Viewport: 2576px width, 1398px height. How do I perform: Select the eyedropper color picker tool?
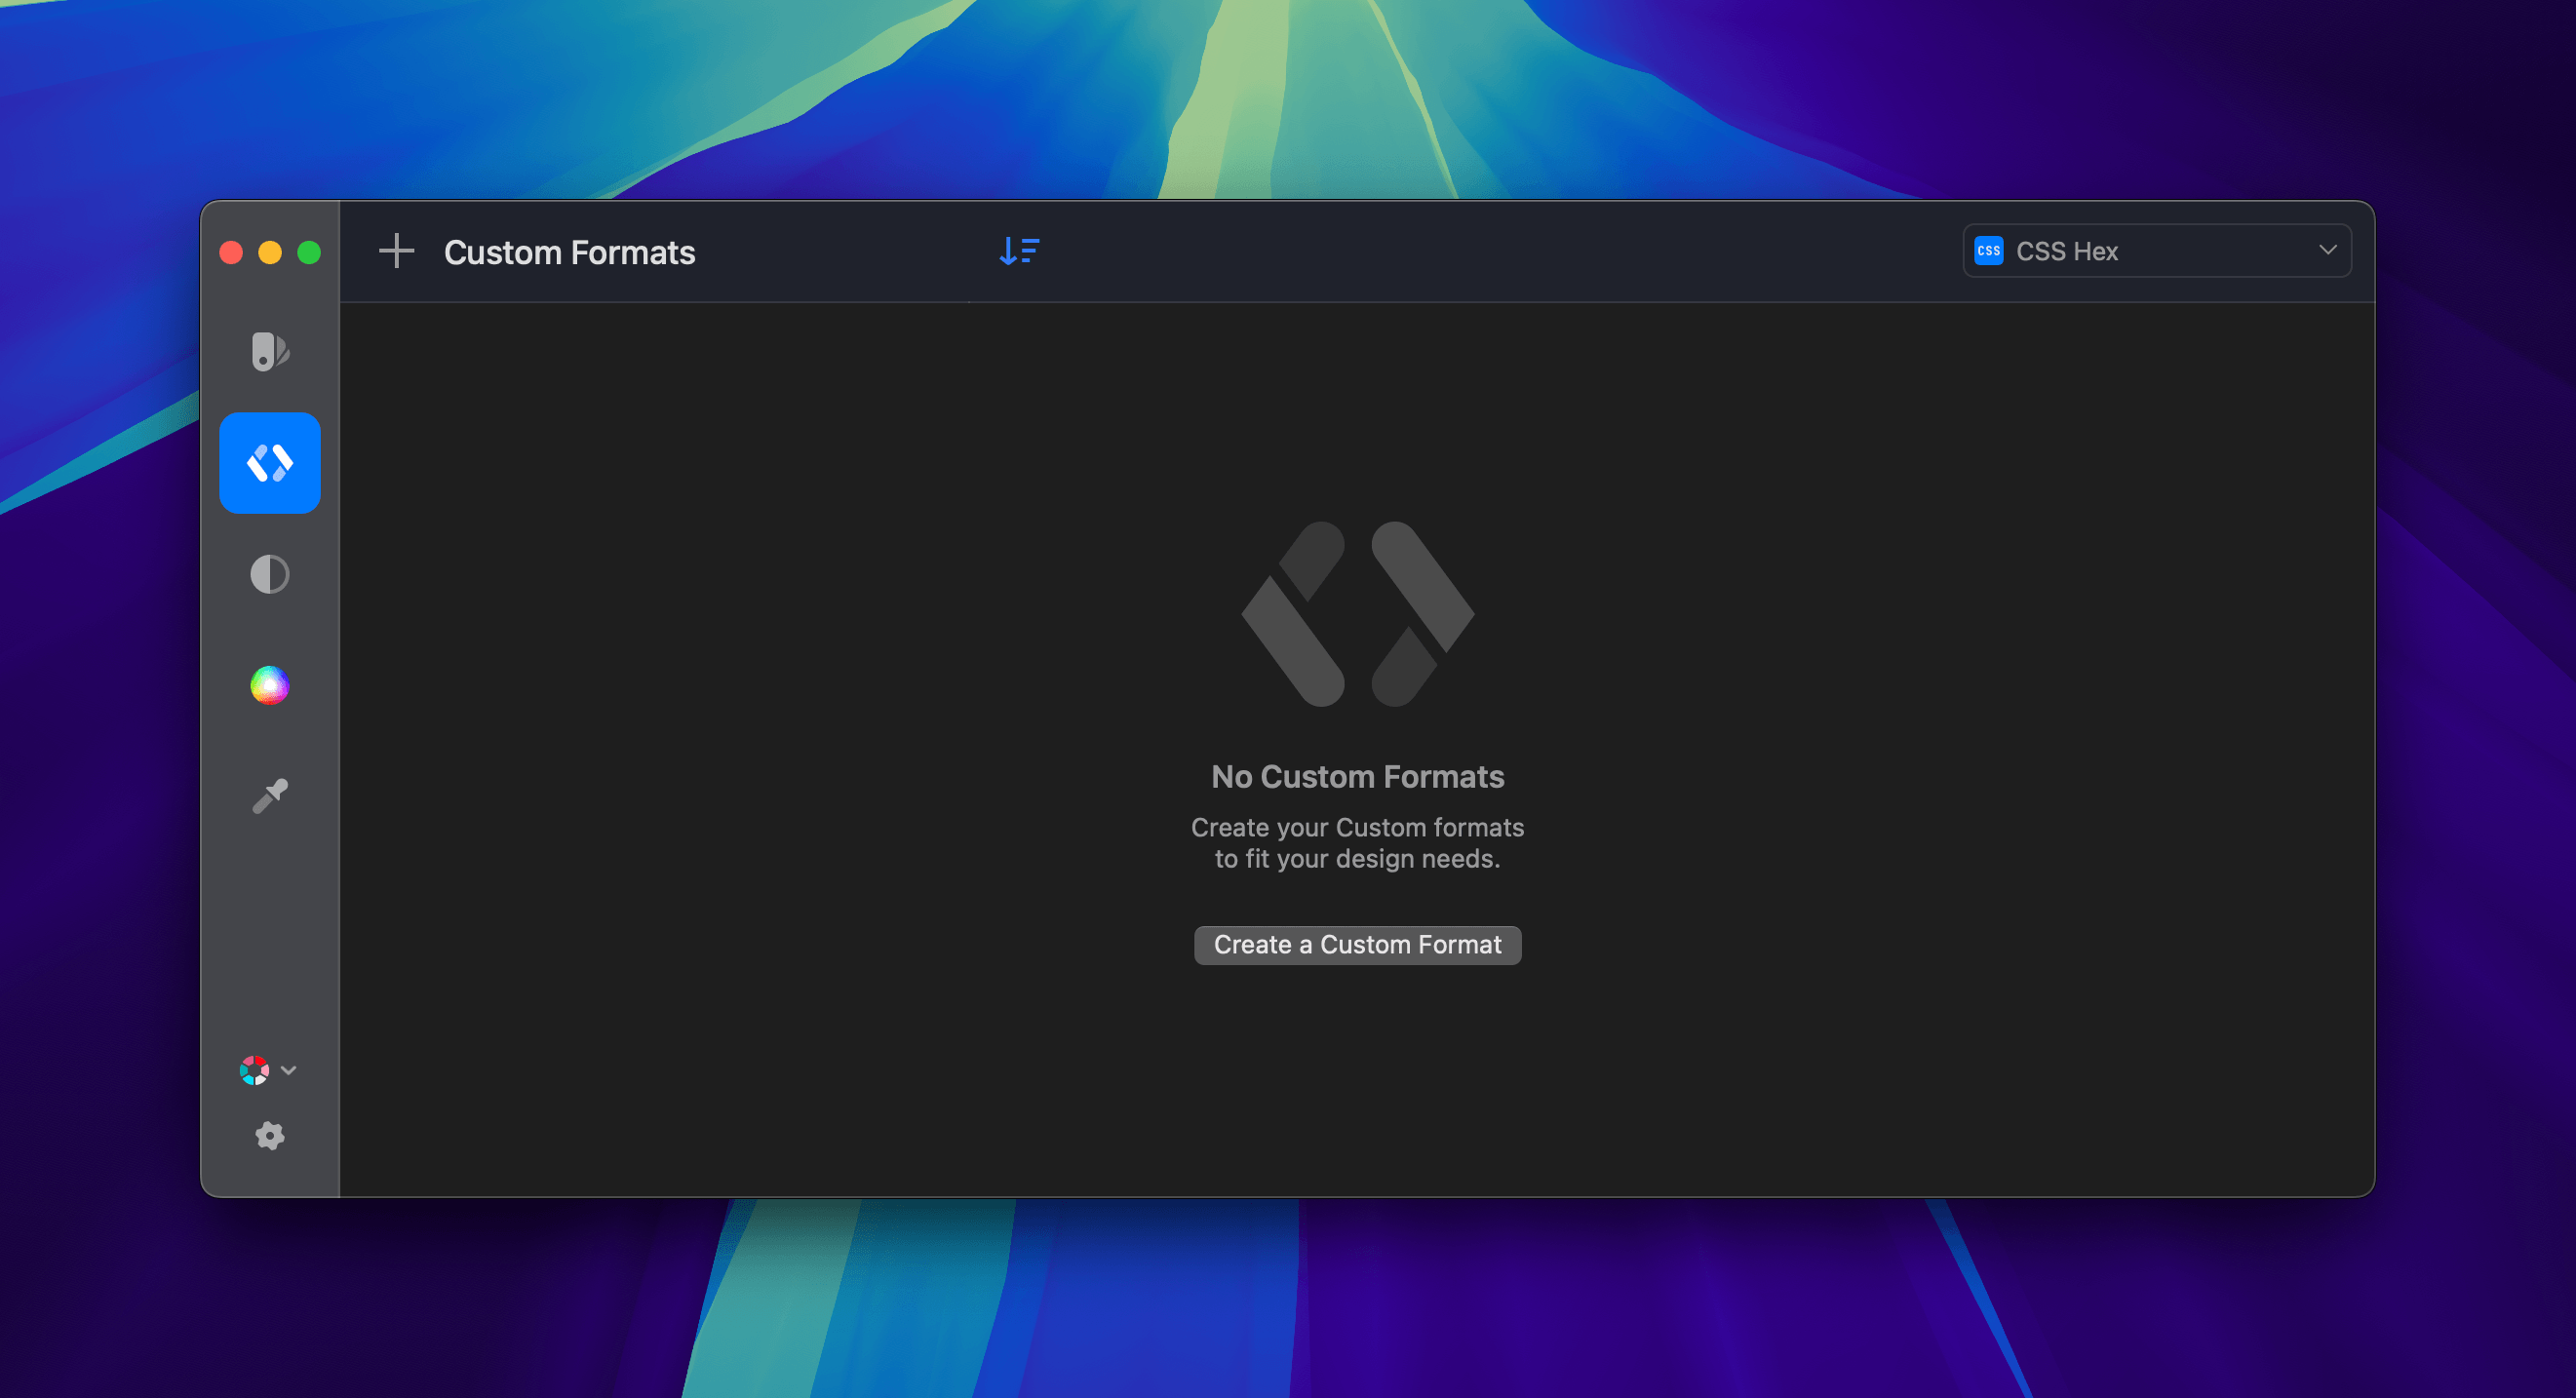[x=269, y=796]
